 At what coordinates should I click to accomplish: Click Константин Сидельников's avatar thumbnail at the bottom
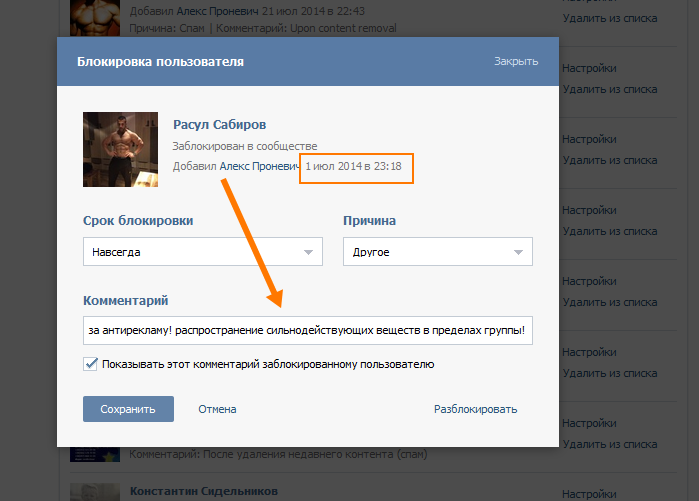(x=95, y=492)
